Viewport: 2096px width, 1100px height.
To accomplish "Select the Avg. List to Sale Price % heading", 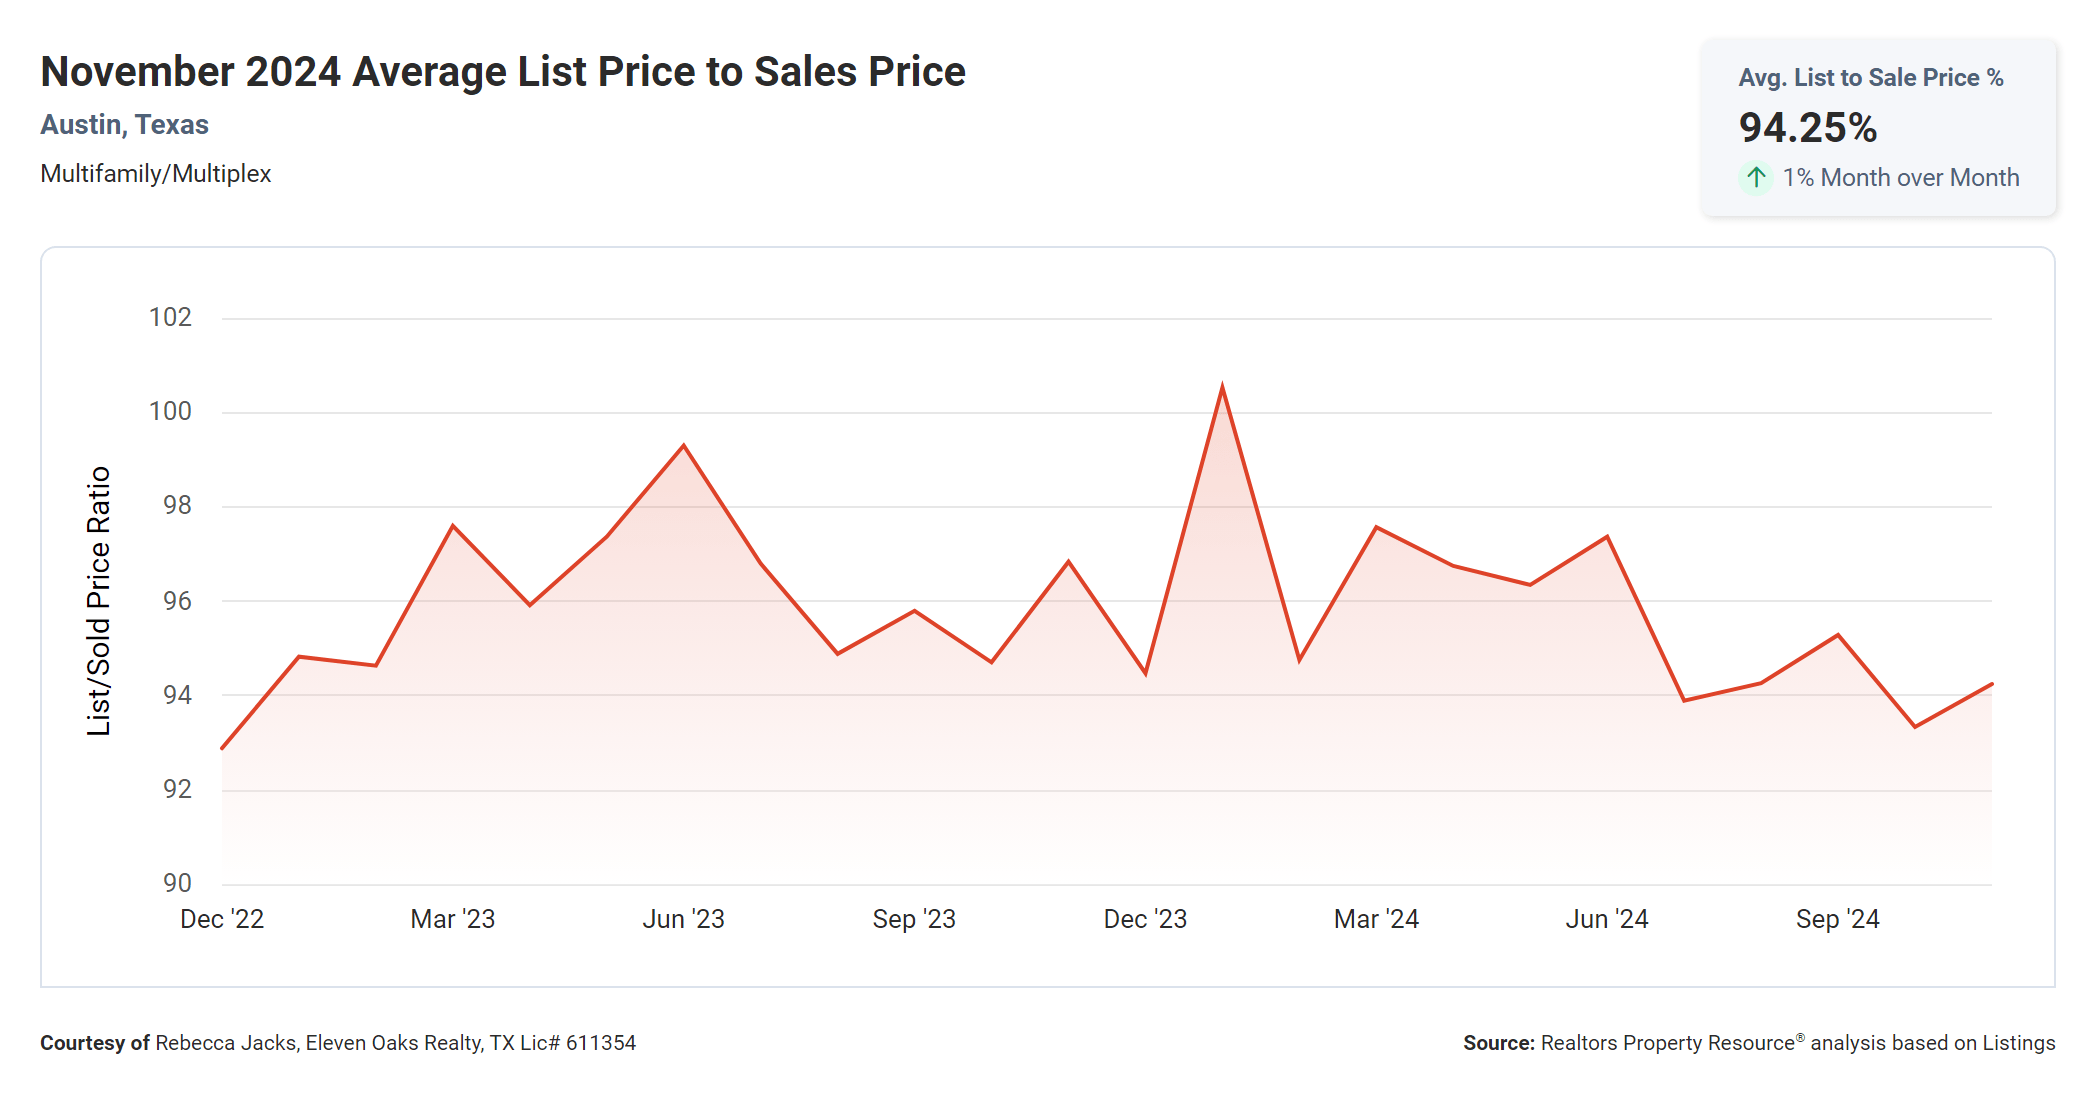I will 1870,78.
